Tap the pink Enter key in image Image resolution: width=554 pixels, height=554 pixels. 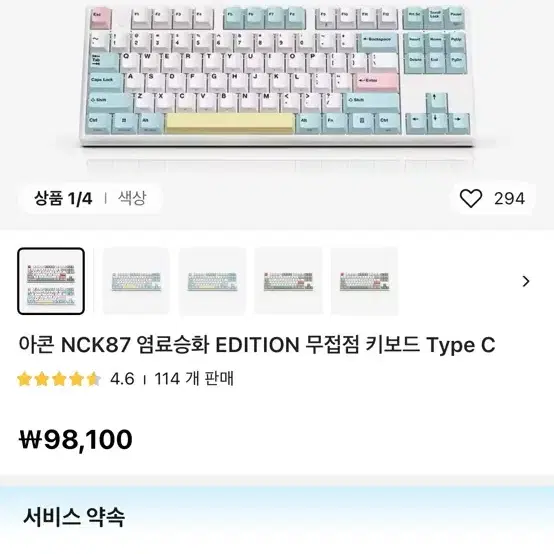[x=377, y=83]
